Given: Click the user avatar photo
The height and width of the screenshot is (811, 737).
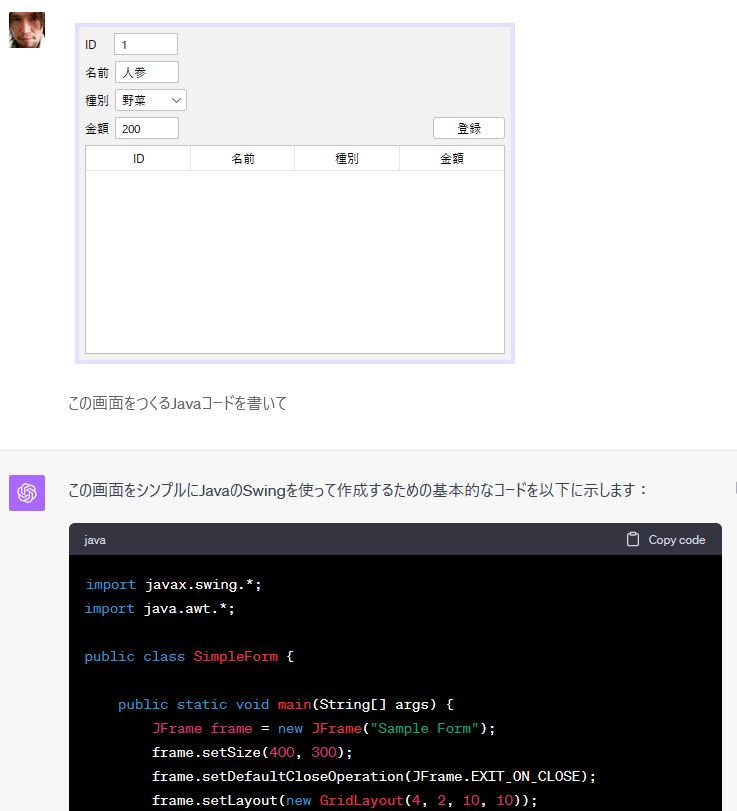Looking at the screenshot, I should click(x=27, y=30).
